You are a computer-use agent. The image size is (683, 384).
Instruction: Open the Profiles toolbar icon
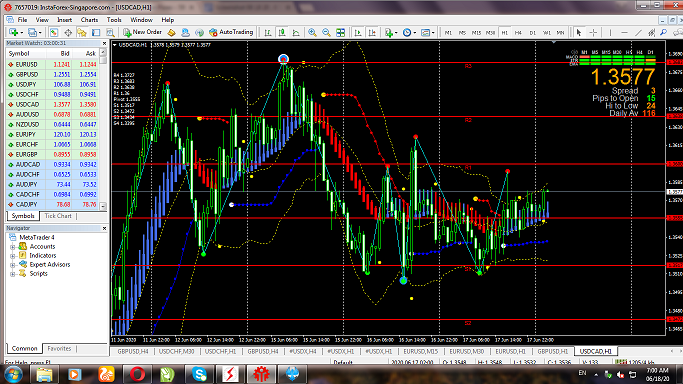click(32, 32)
